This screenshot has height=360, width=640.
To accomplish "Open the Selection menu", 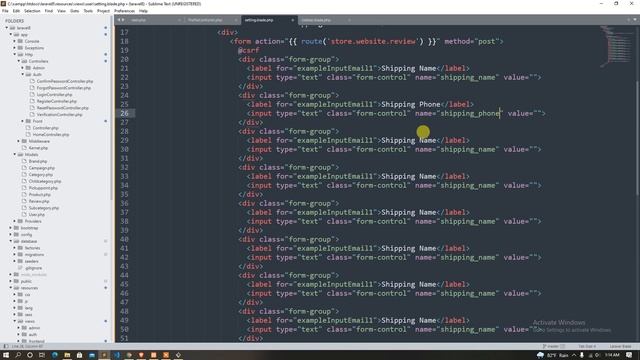I will click(x=32, y=11).
